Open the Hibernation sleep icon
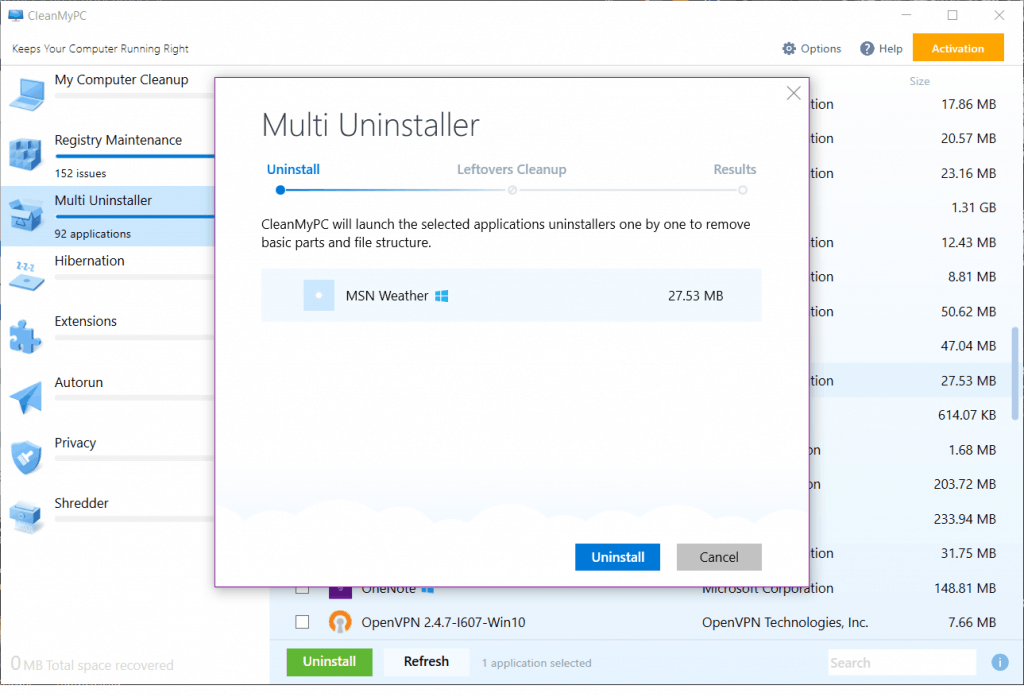This screenshot has width=1024, height=697. point(27,276)
